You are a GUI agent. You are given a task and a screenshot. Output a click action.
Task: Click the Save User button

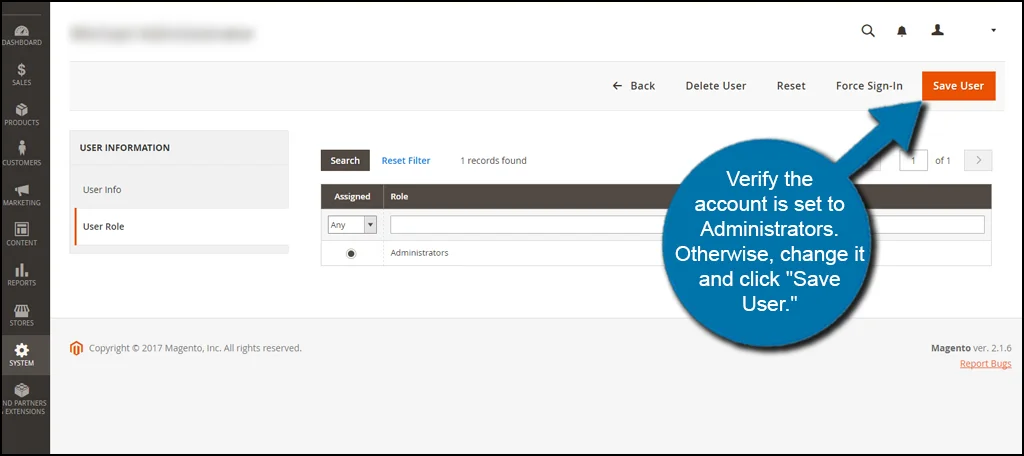pos(958,86)
